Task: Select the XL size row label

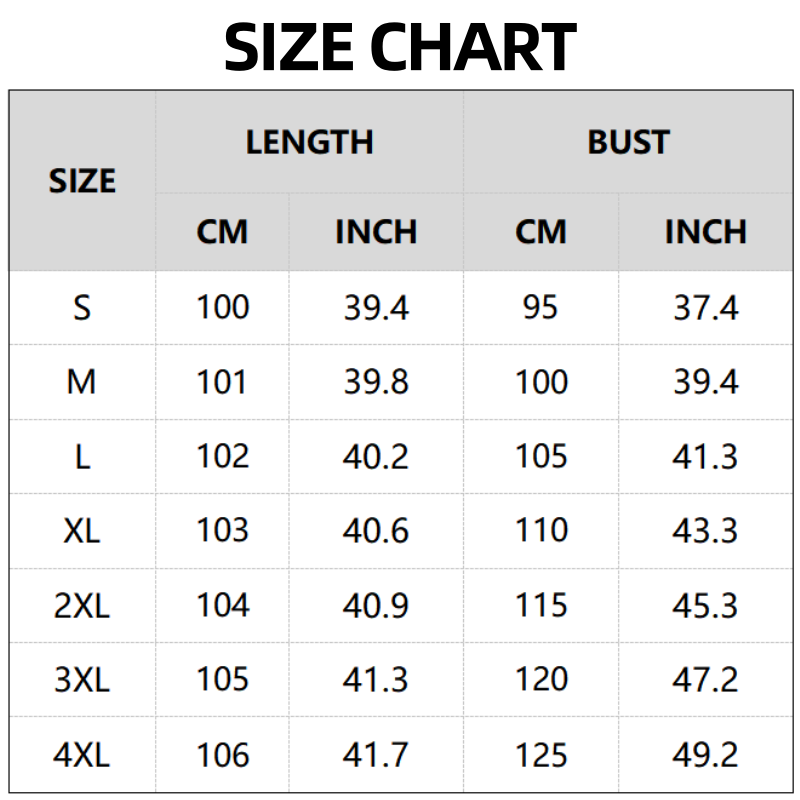Action: [82, 530]
